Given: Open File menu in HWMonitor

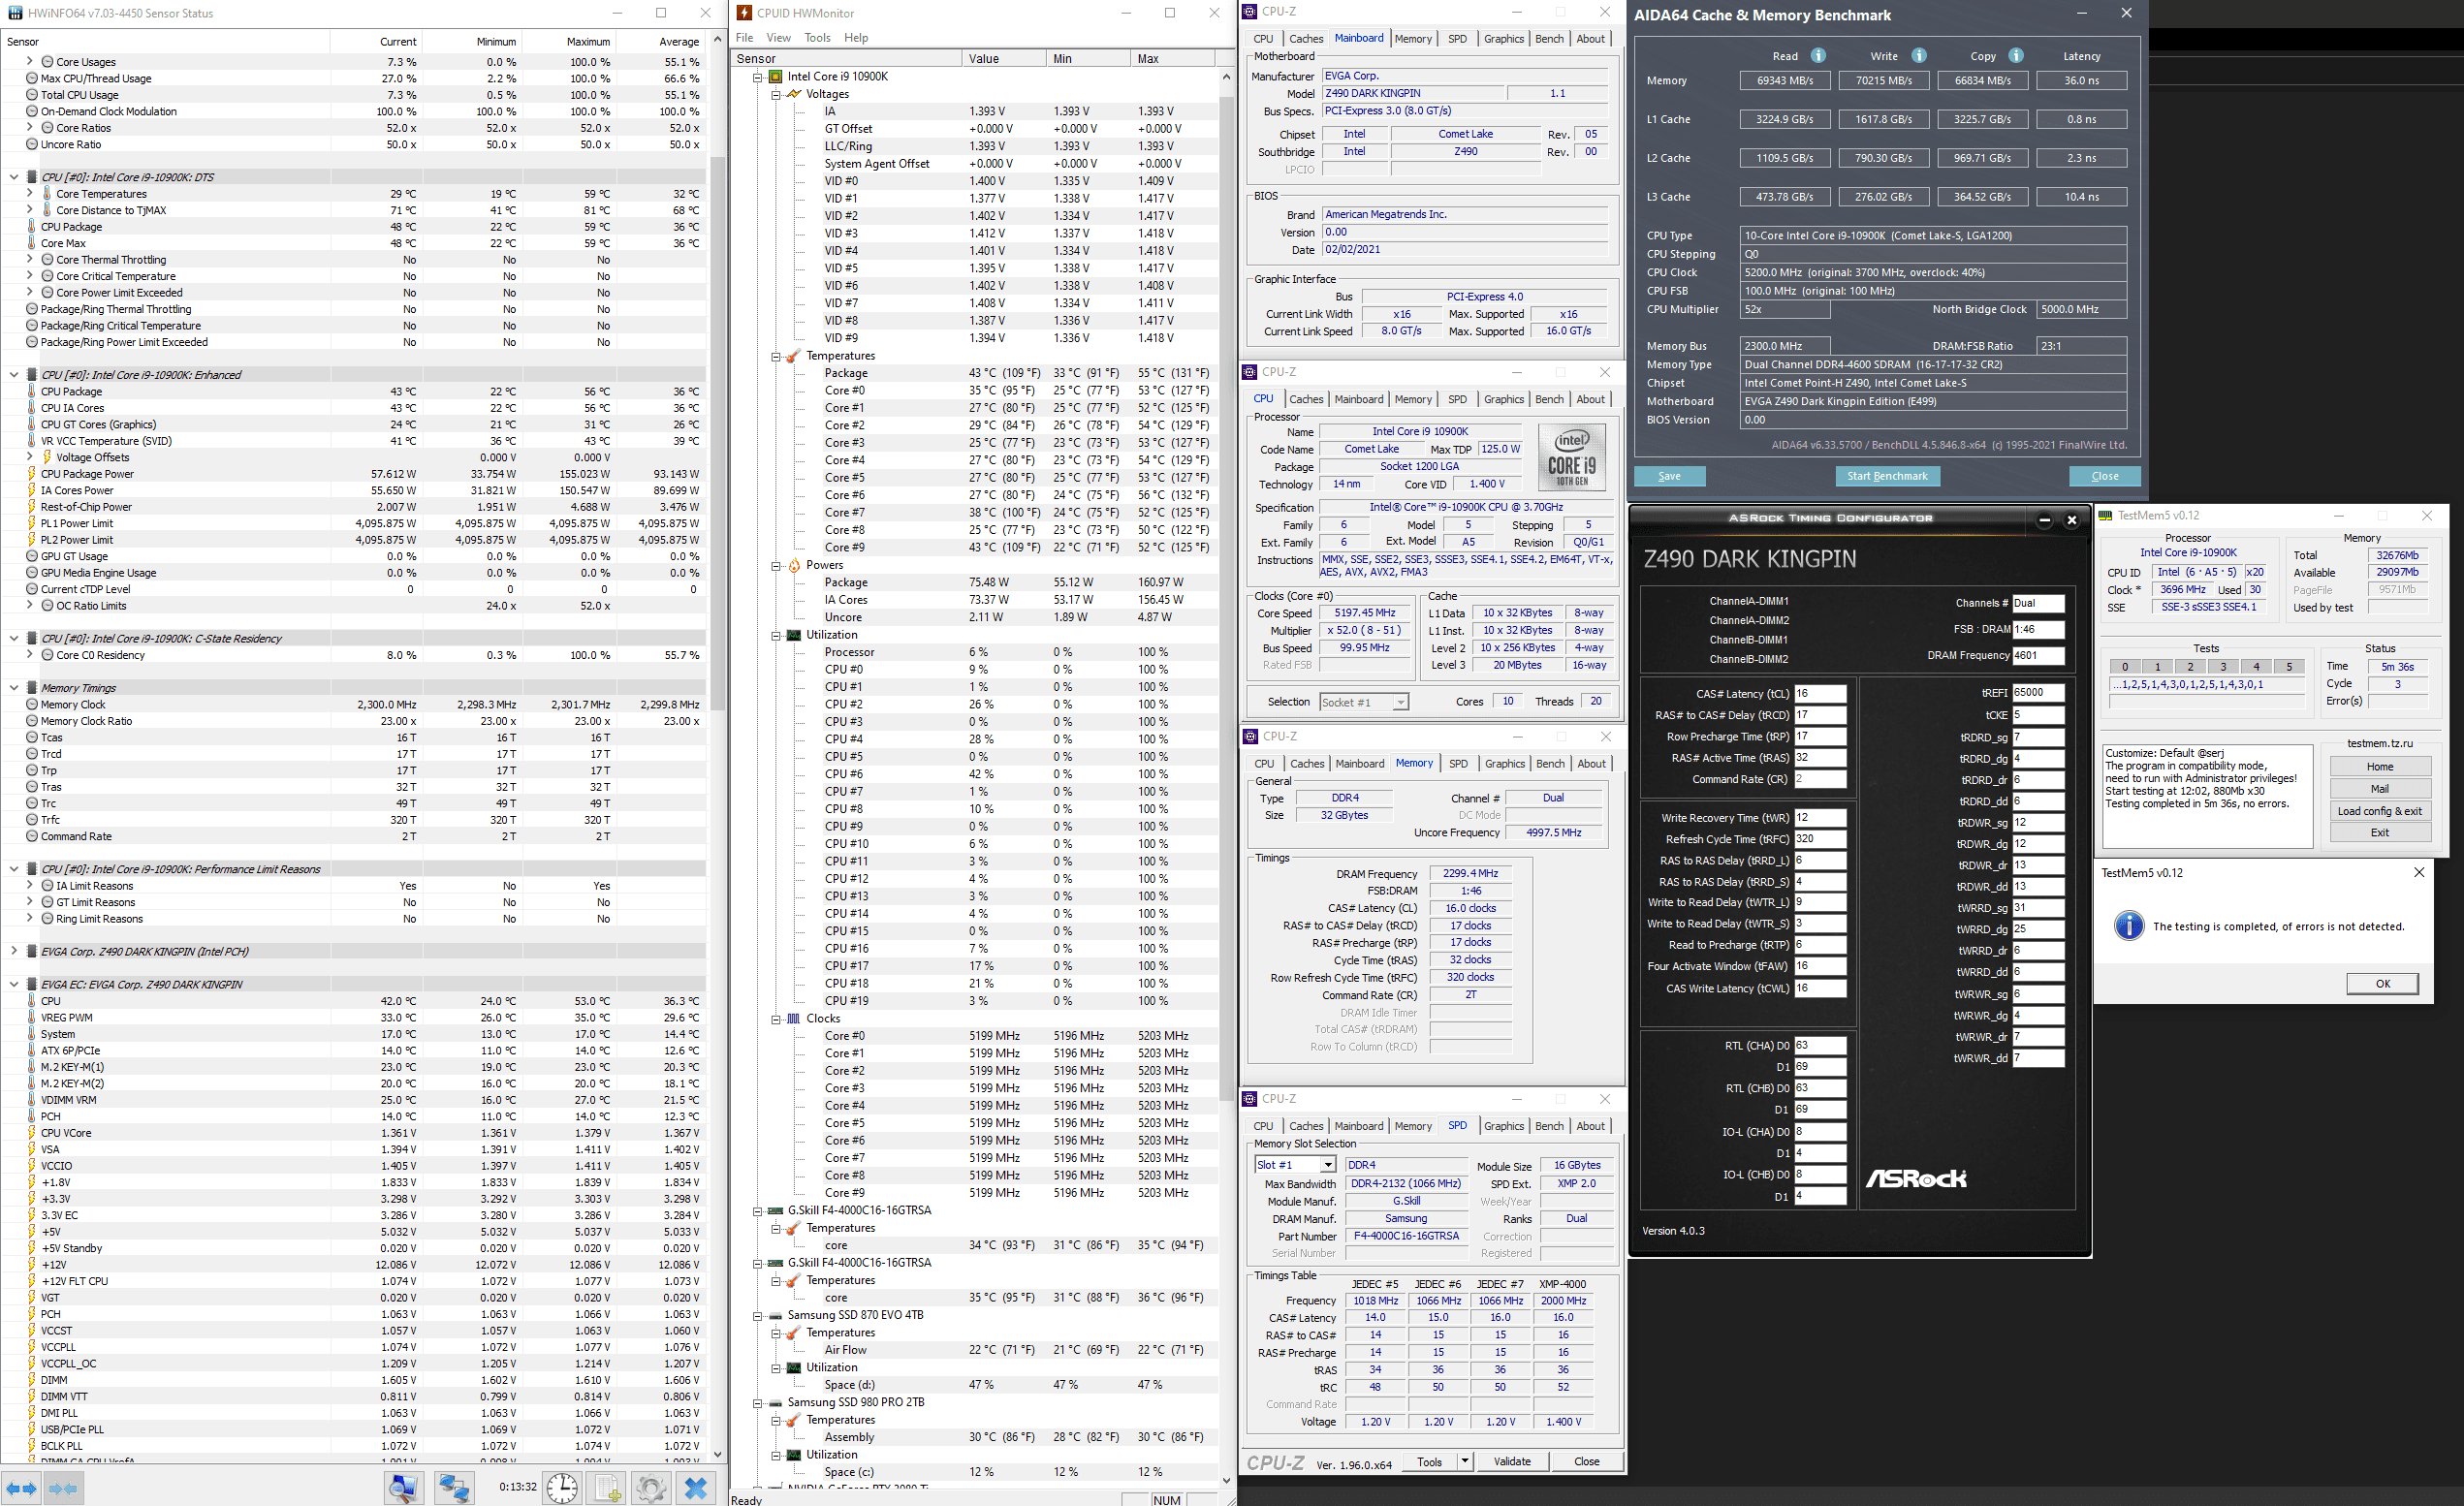Looking at the screenshot, I should (x=745, y=38).
